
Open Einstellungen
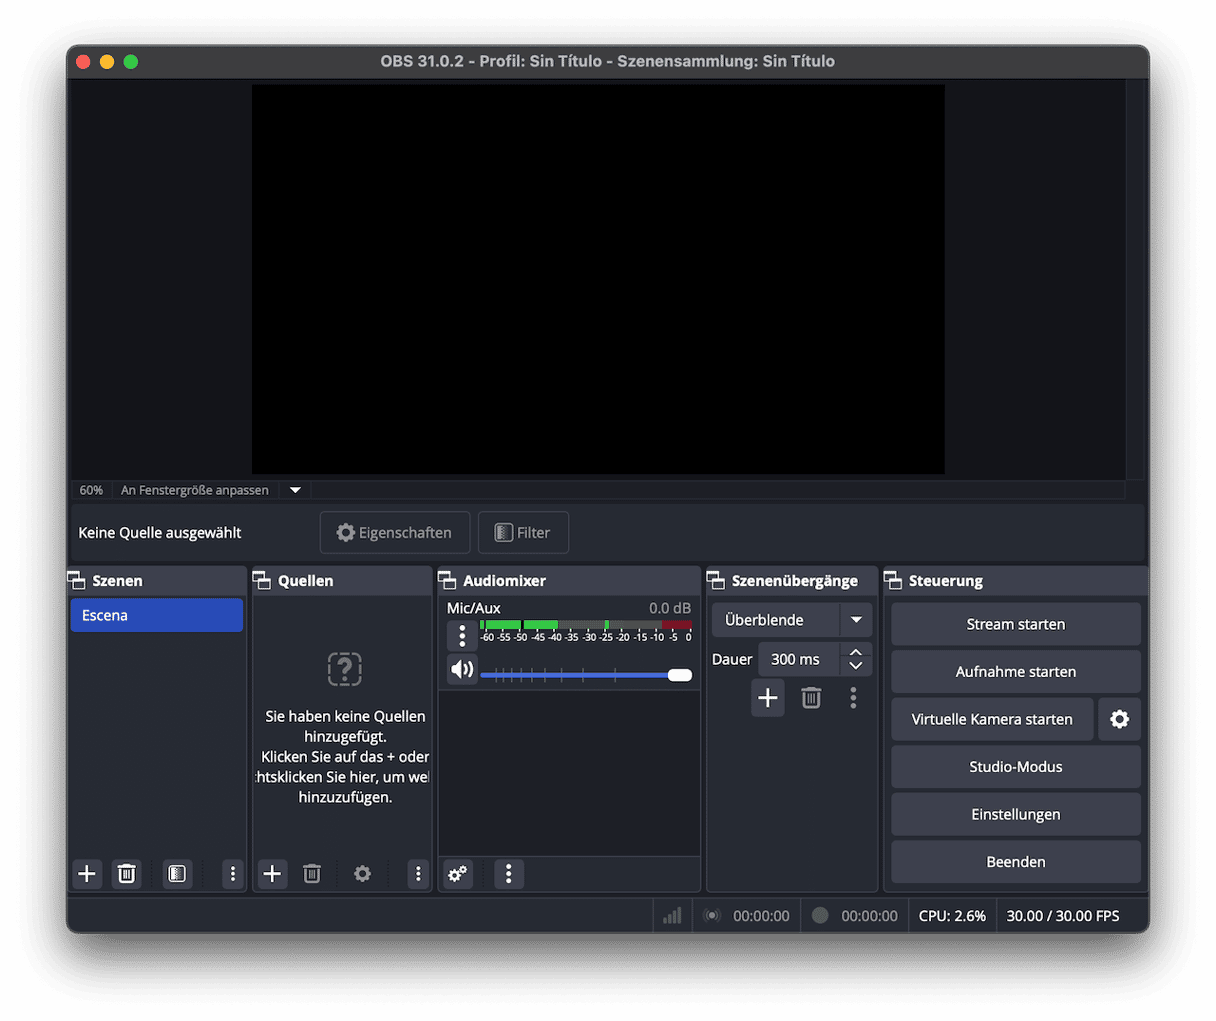1015,814
